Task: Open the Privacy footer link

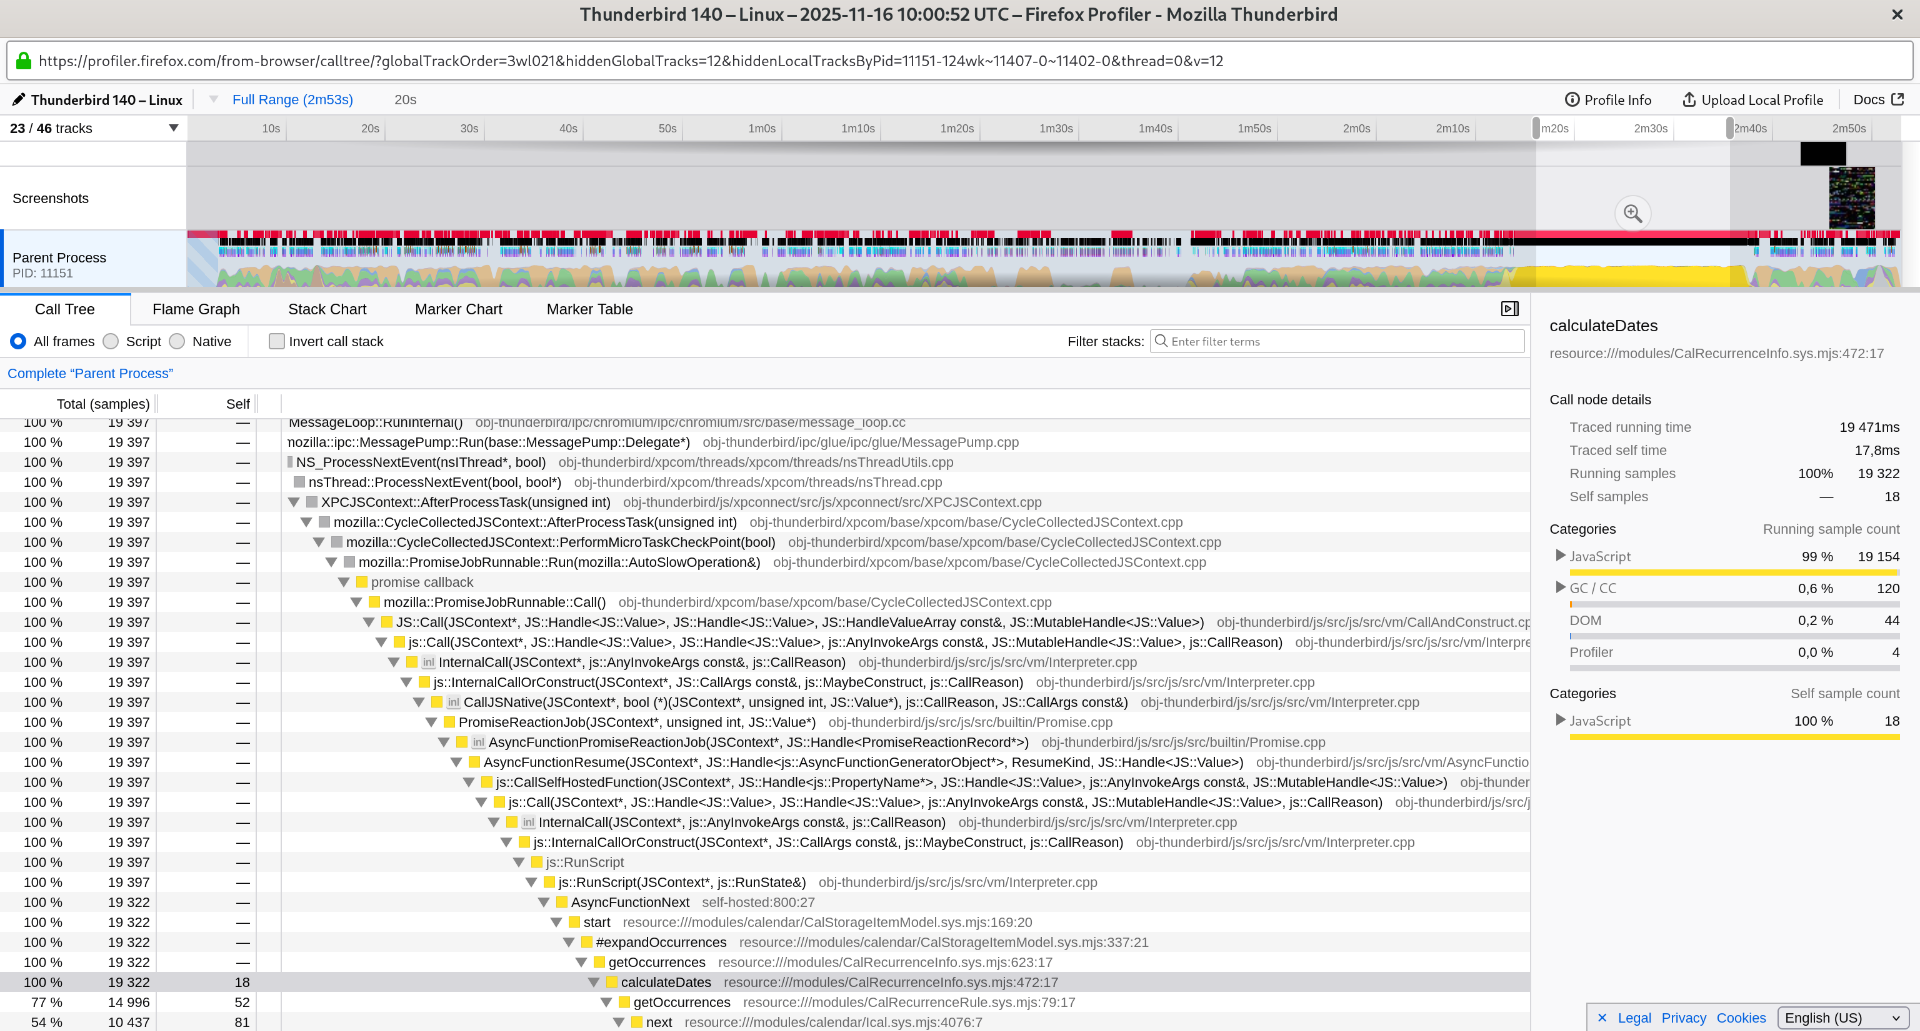Action: tap(1684, 1018)
